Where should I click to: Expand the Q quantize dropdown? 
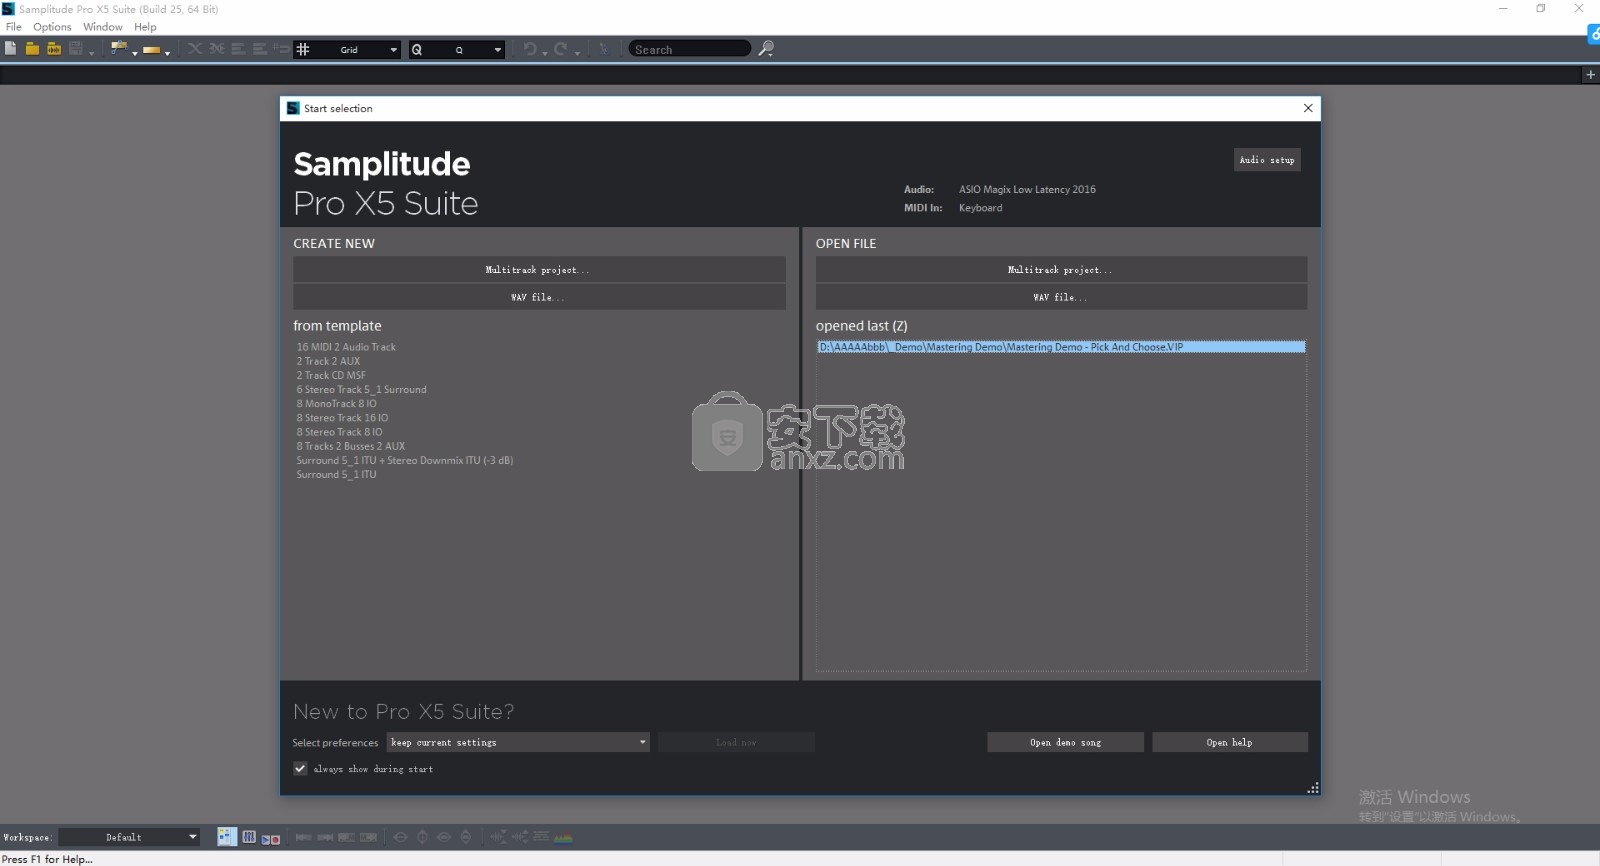[x=497, y=49]
